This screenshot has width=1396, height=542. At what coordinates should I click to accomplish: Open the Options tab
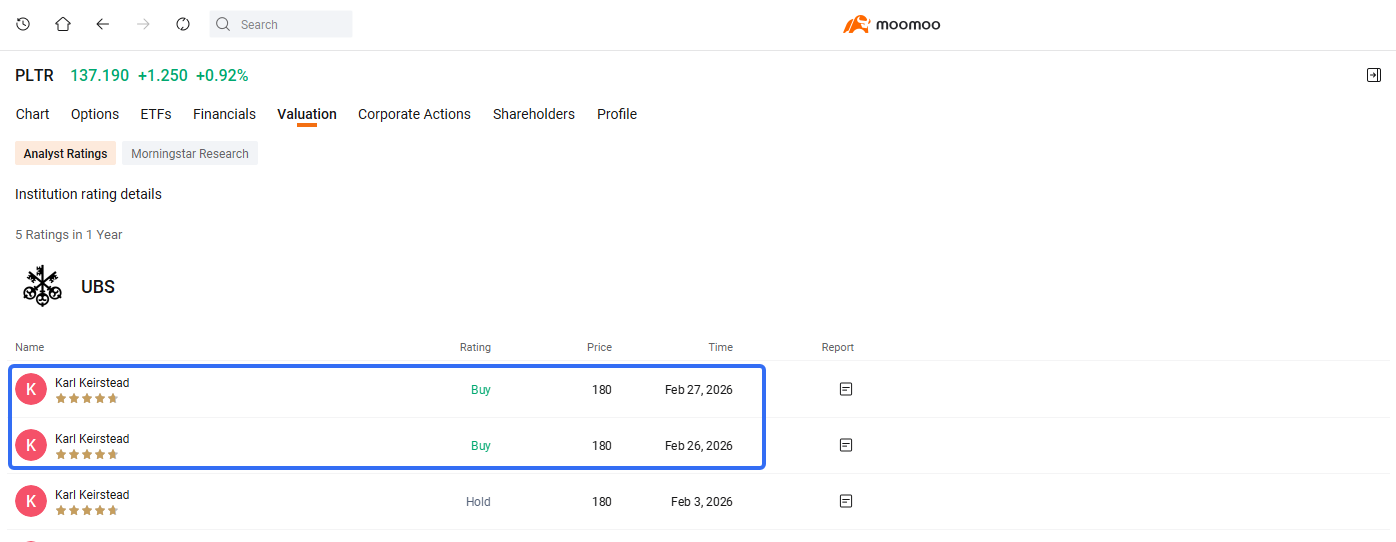[95, 114]
